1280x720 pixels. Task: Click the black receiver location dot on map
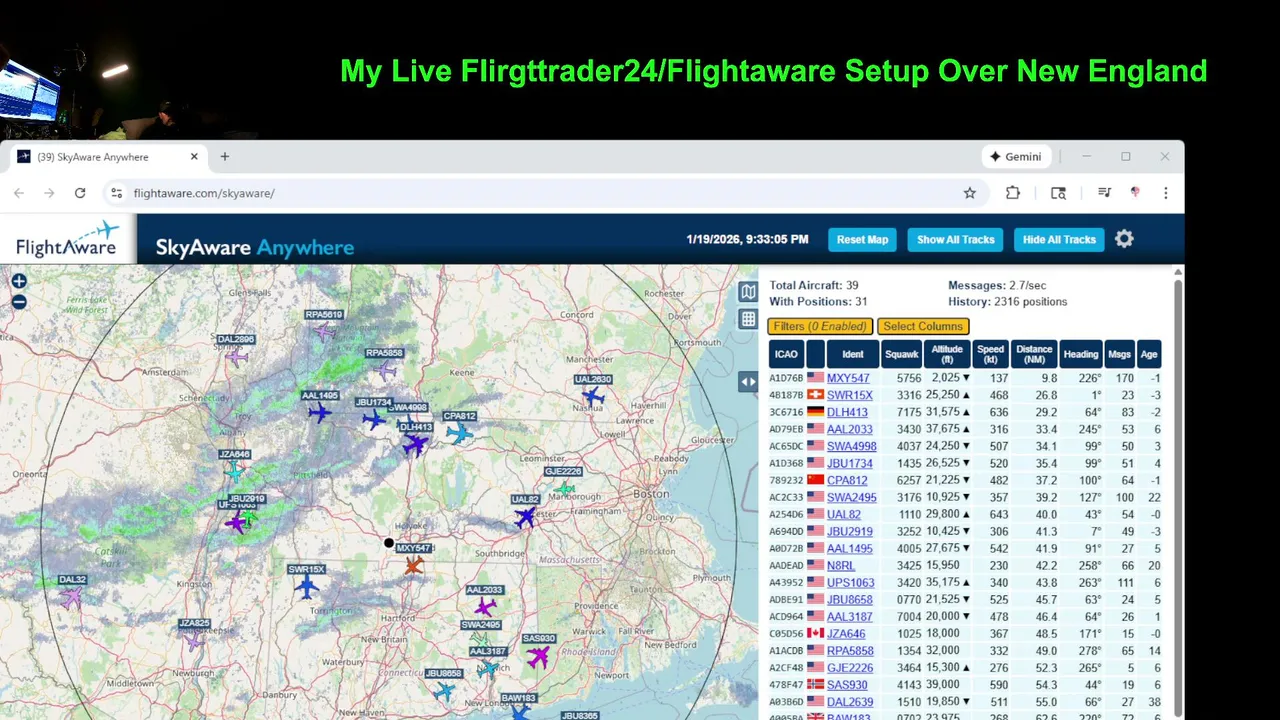click(389, 543)
